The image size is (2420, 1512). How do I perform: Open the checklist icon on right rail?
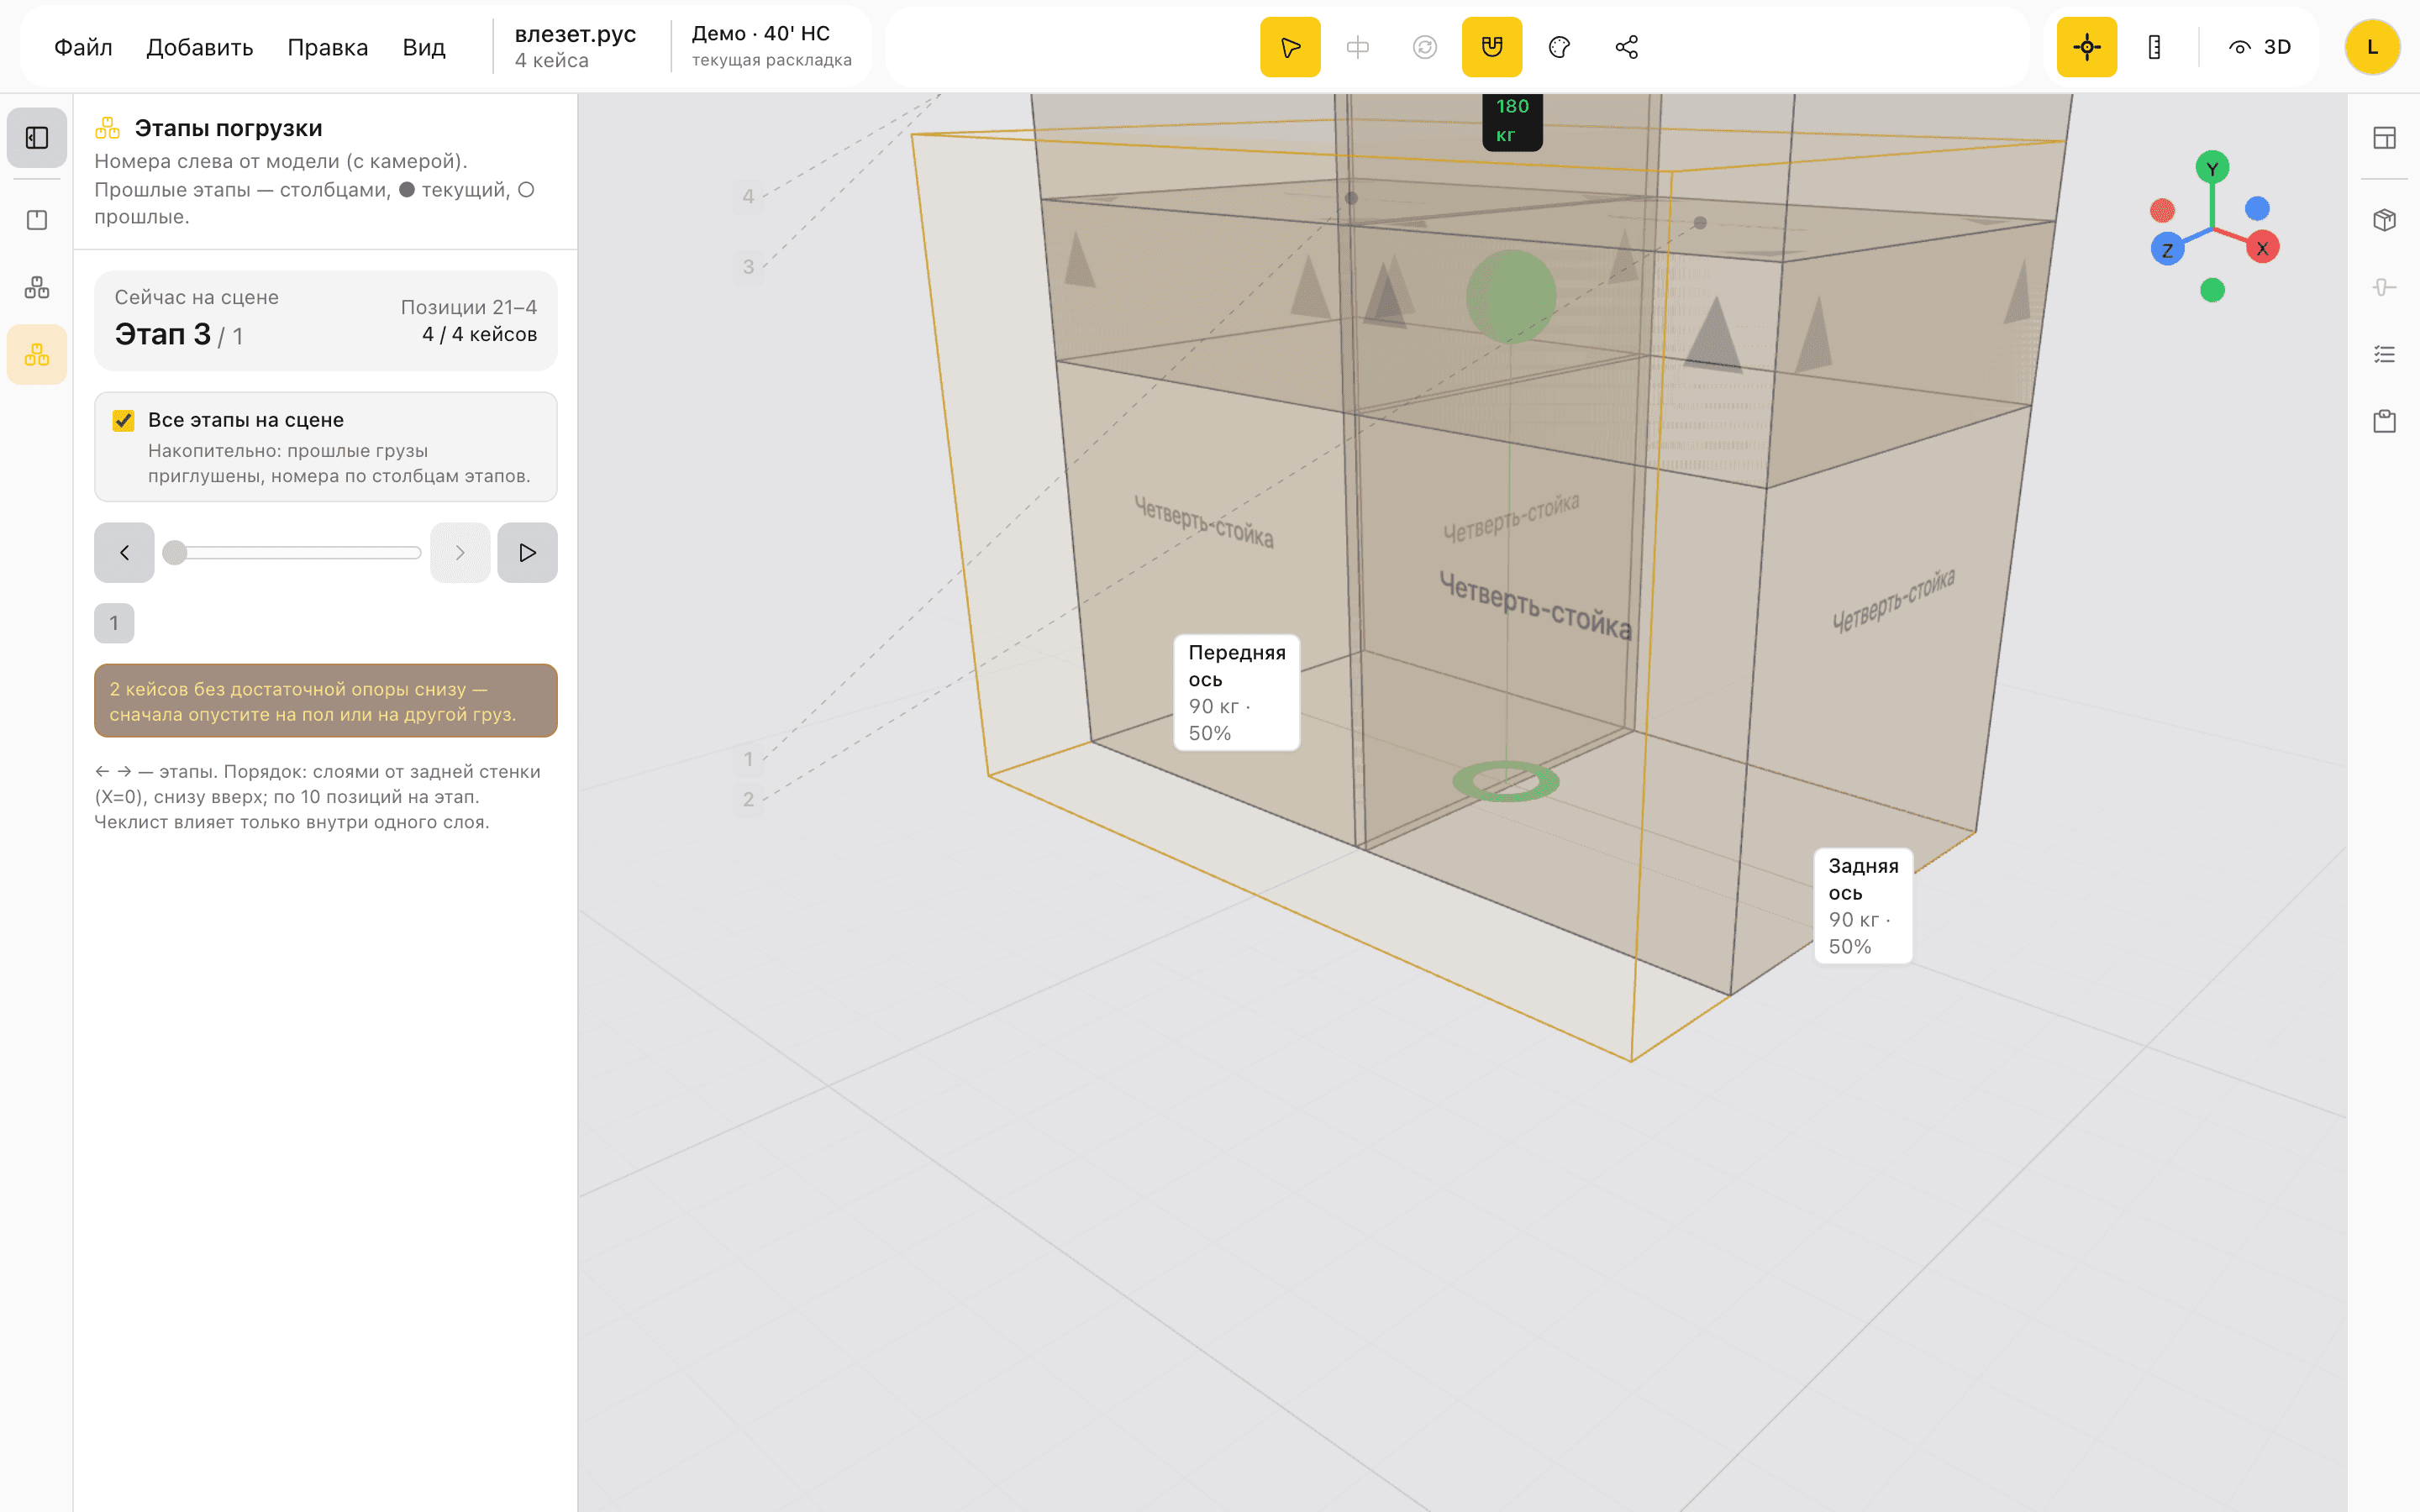2384,354
